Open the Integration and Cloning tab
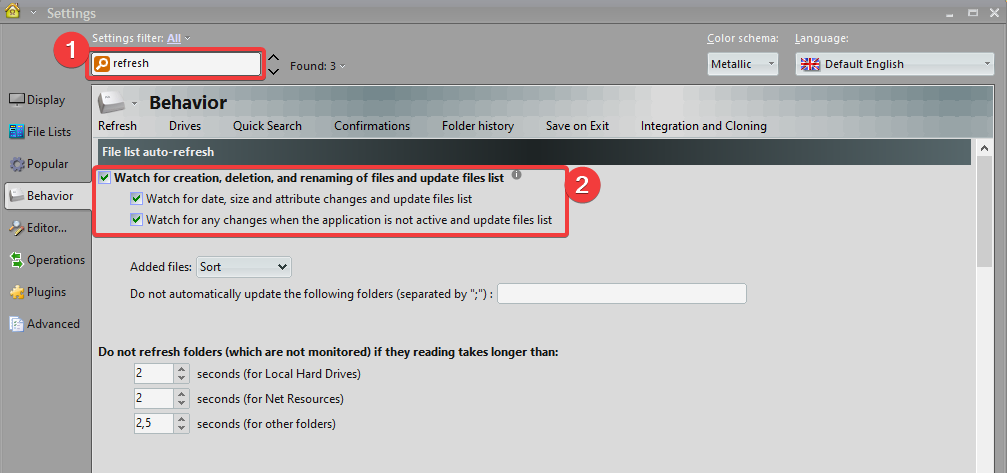Viewport: 1007px width, 473px height. (703, 126)
